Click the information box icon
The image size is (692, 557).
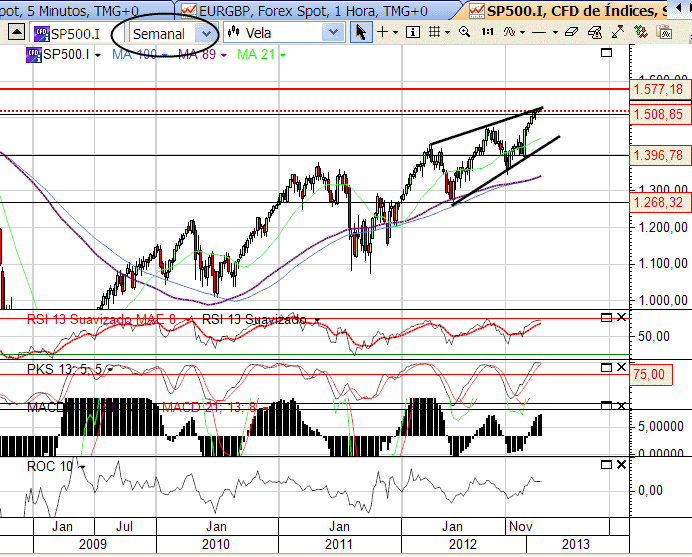coord(413,32)
